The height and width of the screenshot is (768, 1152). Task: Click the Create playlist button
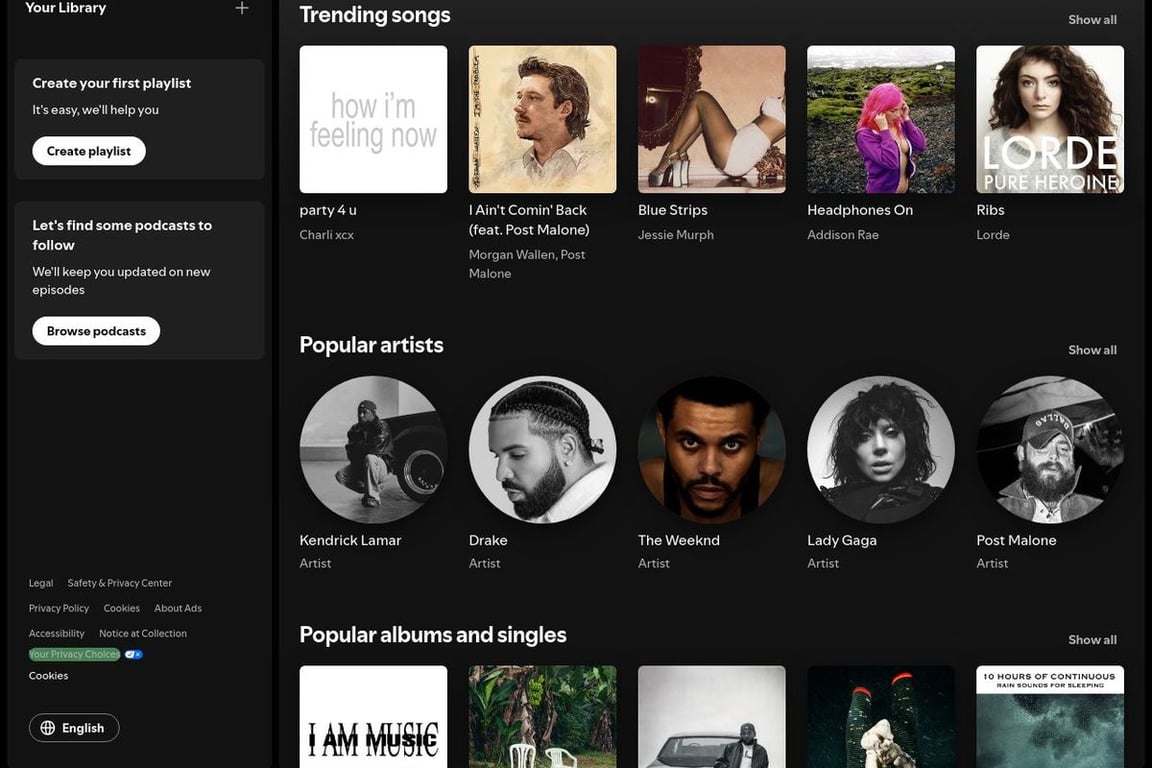click(x=89, y=151)
